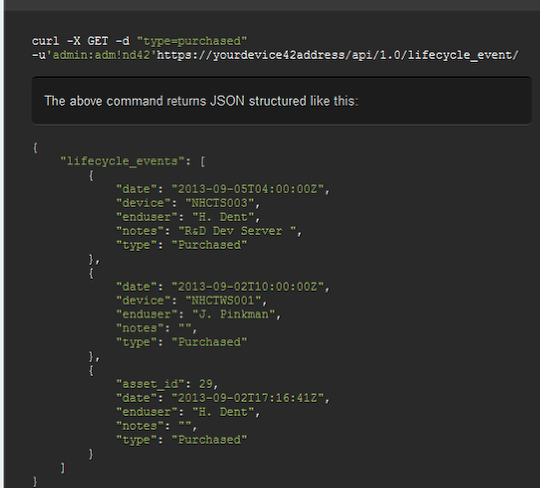The width and height of the screenshot is (540, 488).
Task: Select the "type=purchased" parameter string
Action: pyautogui.click(x=192, y=41)
